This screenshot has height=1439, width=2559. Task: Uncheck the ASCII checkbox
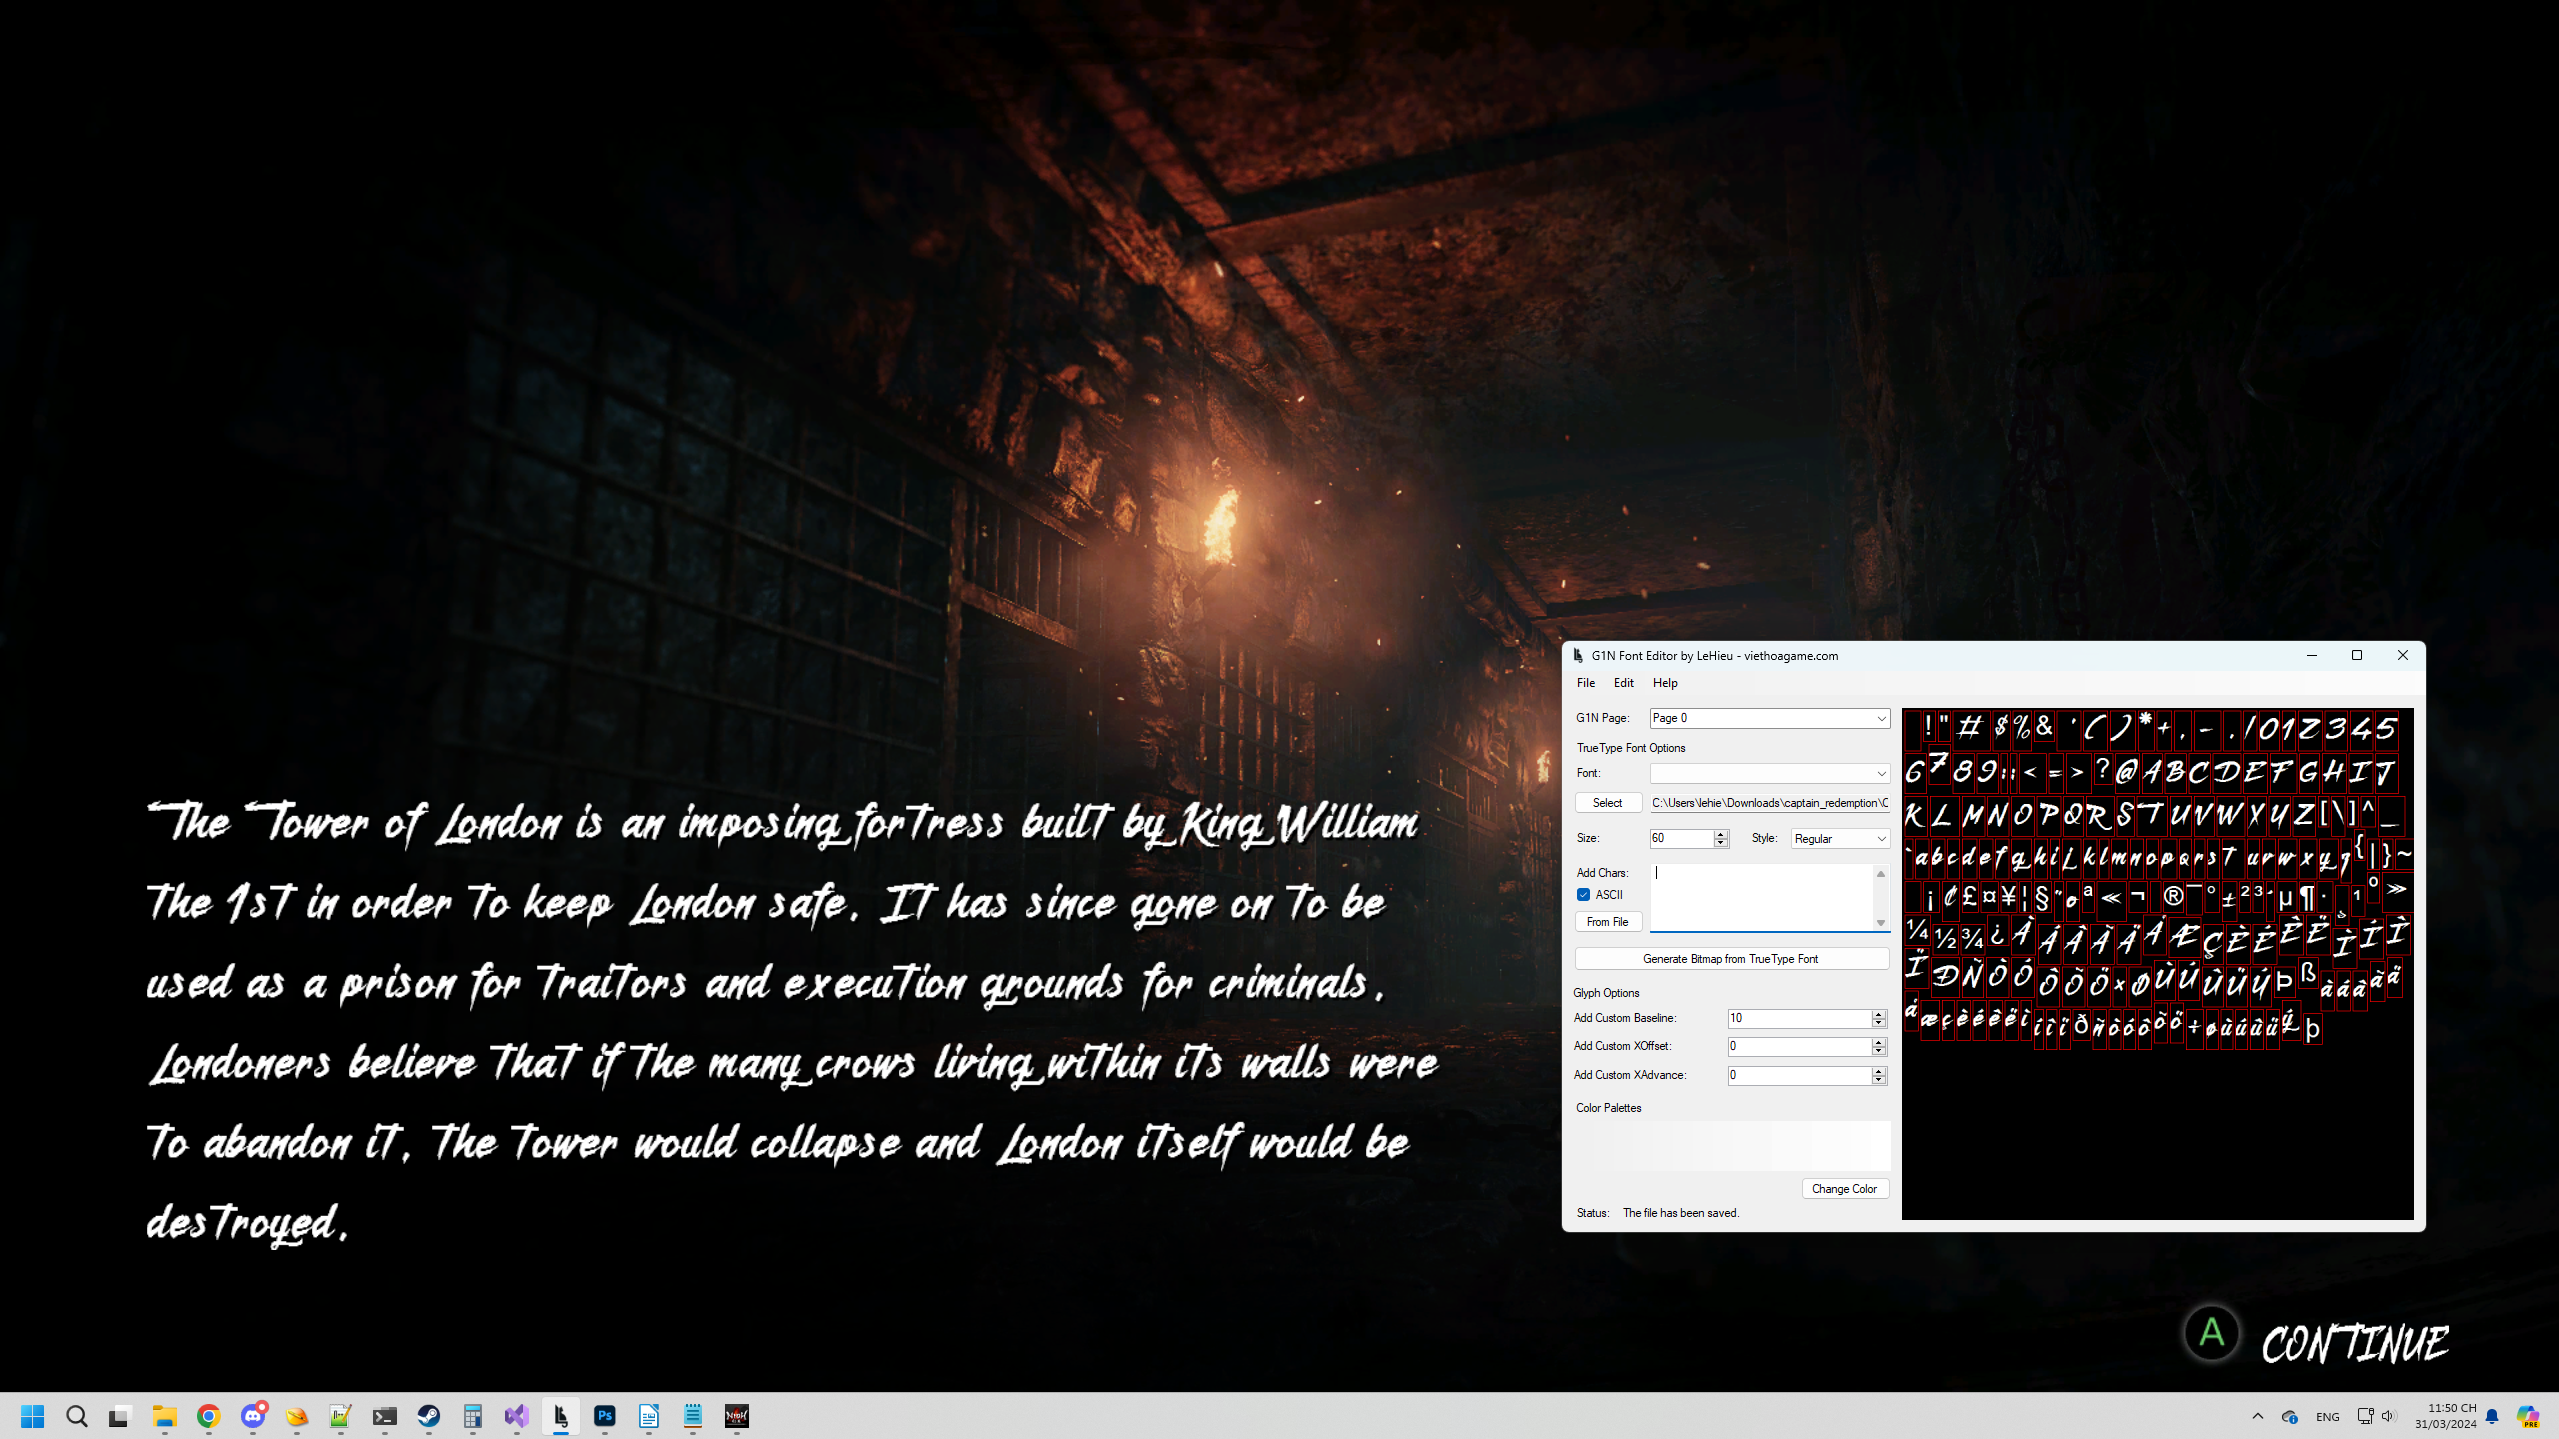click(x=1583, y=894)
